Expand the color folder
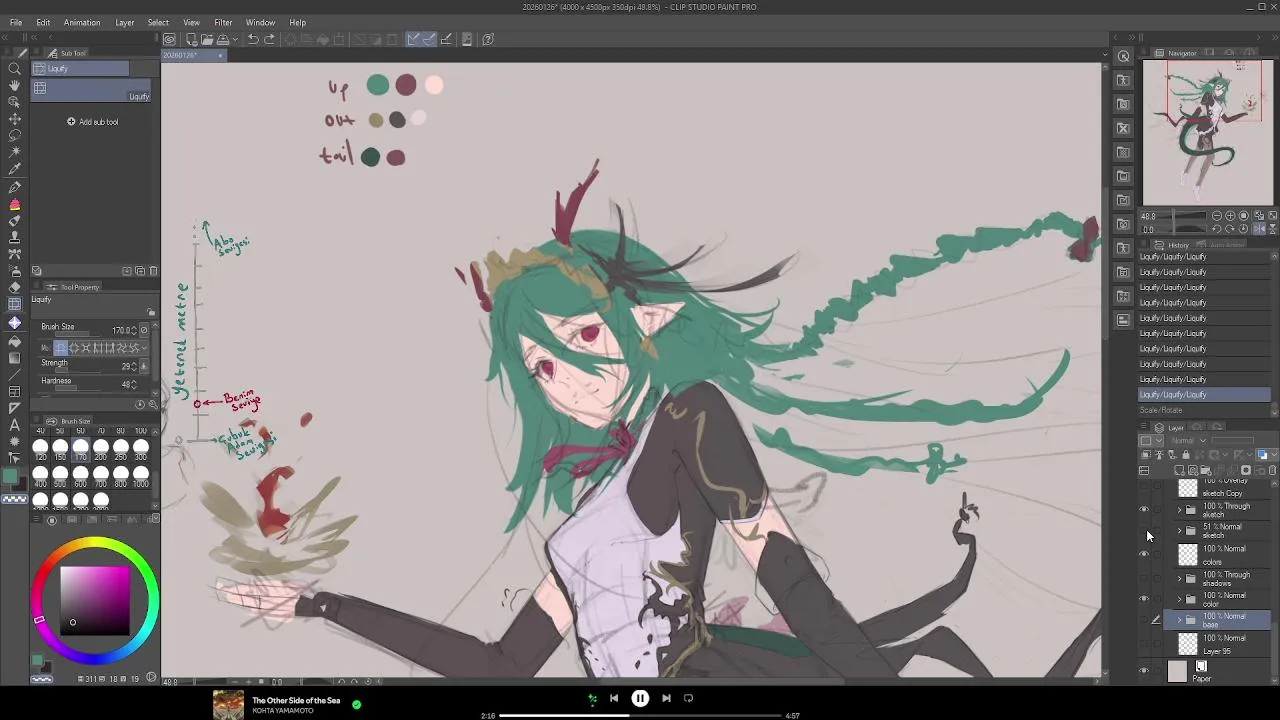Screen dimensions: 1280x720 pyautogui.click(x=1179, y=599)
